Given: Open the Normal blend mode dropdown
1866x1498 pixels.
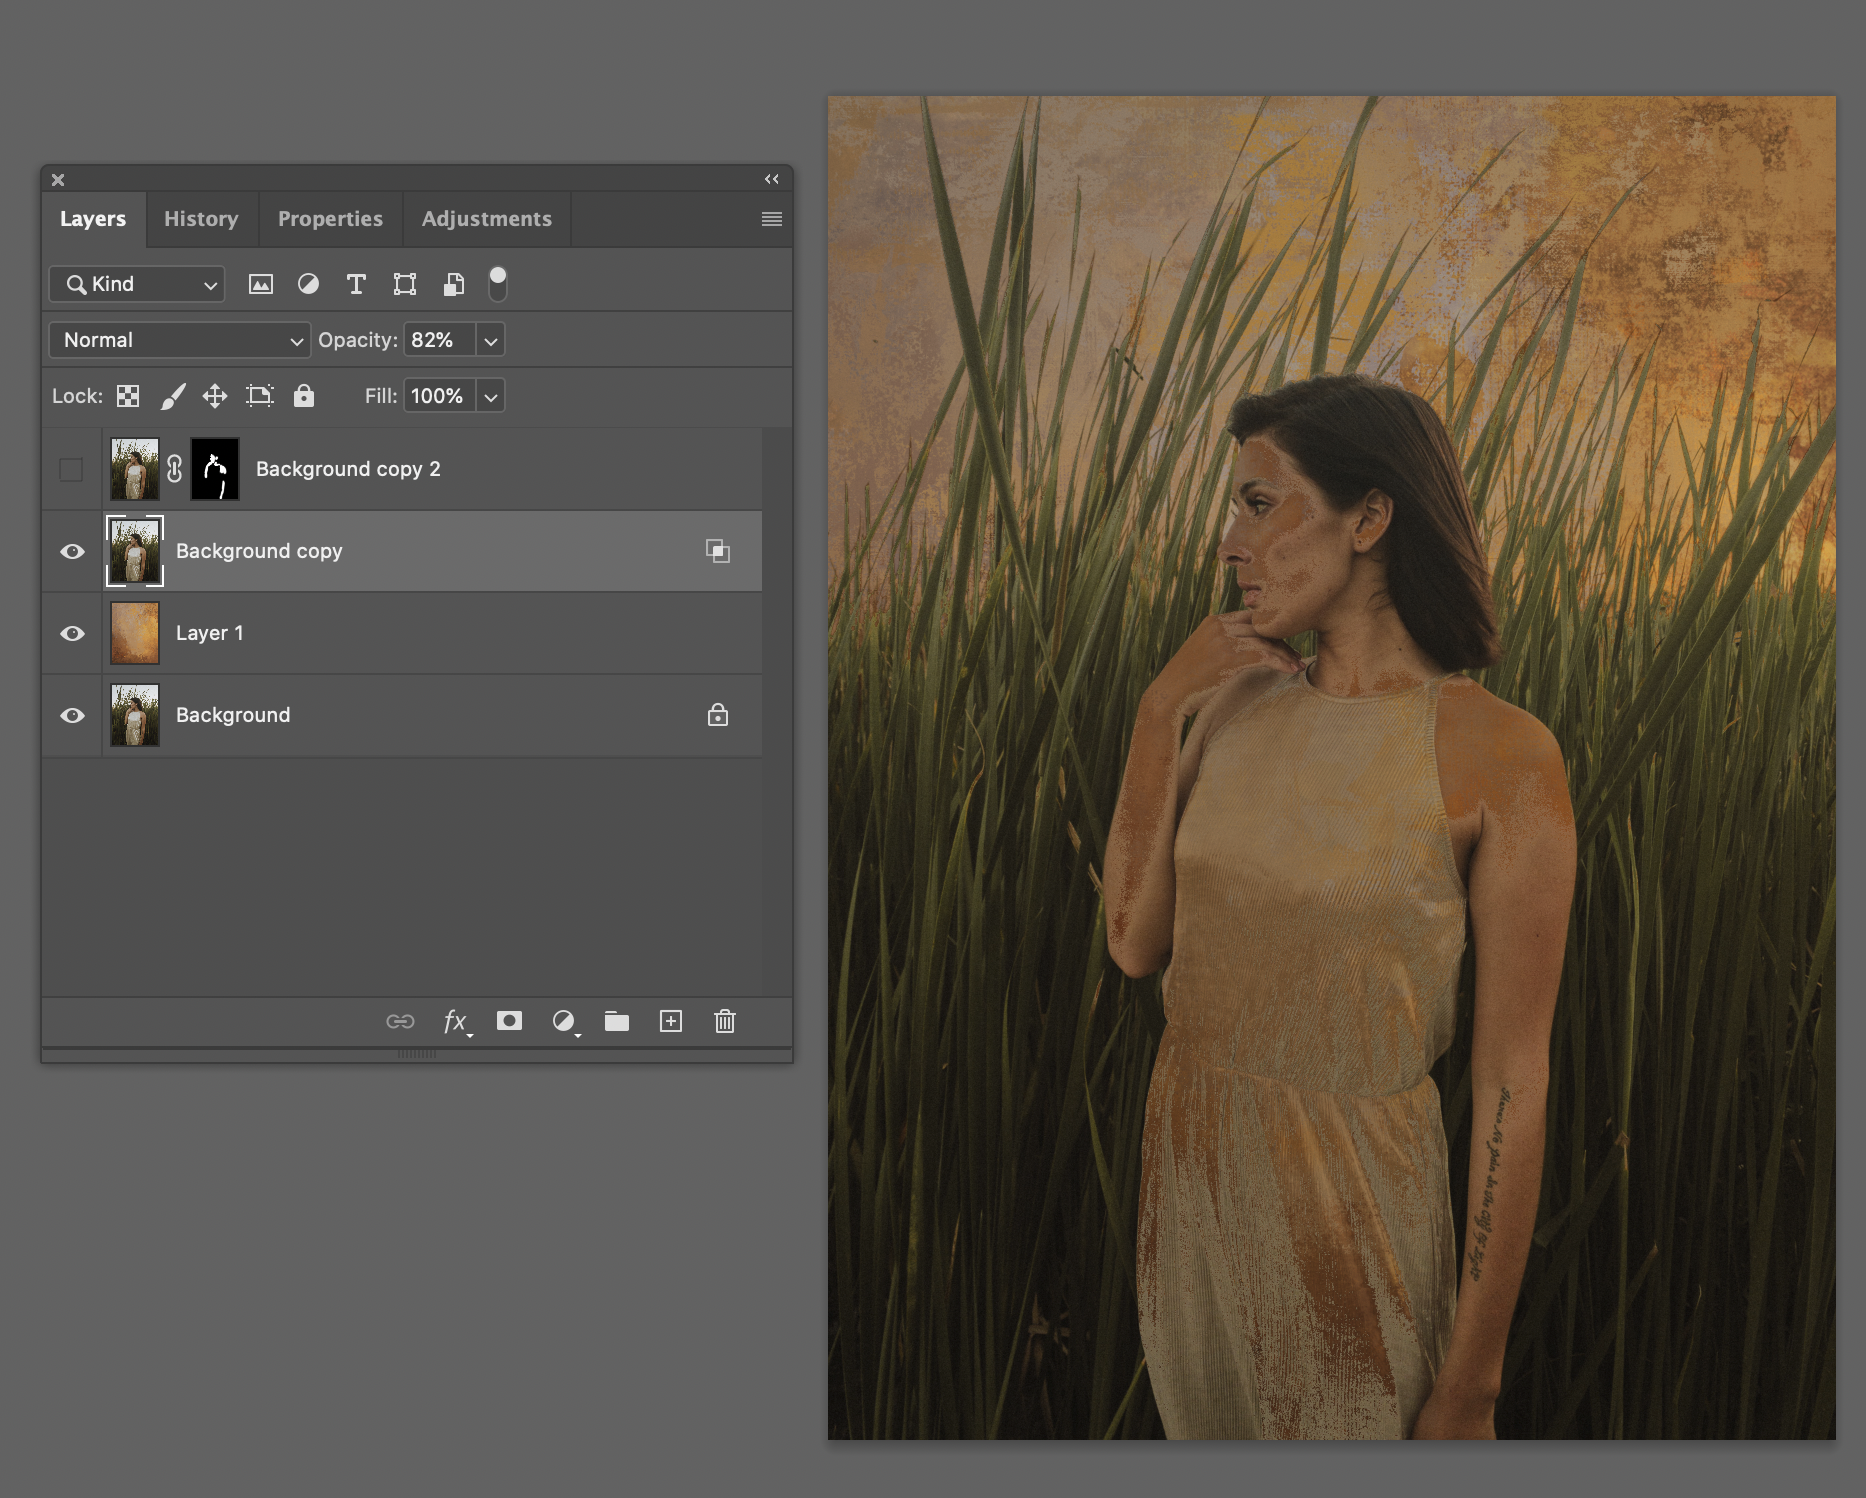Looking at the screenshot, I should pyautogui.click(x=180, y=340).
